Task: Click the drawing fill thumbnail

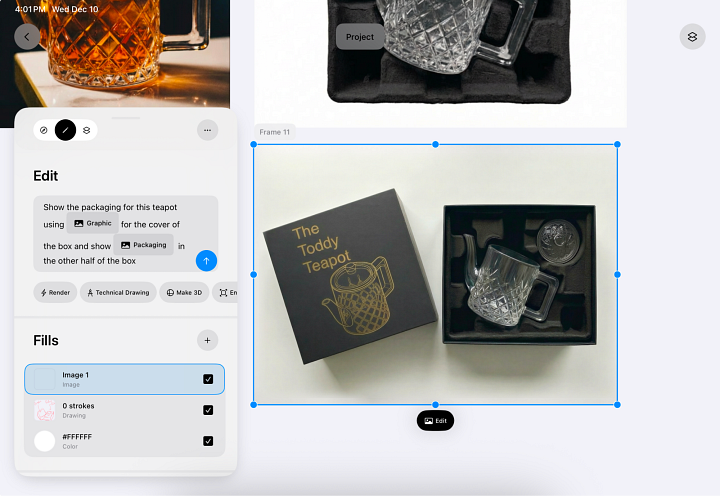Action: pyautogui.click(x=45, y=410)
